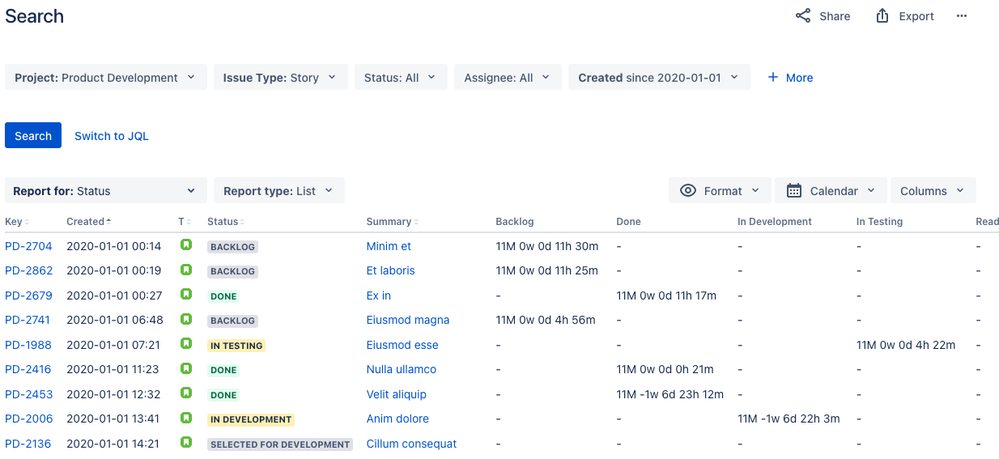Click the 2020-01-01 06:48 created date
This screenshot has width=999, height=459.
point(115,320)
